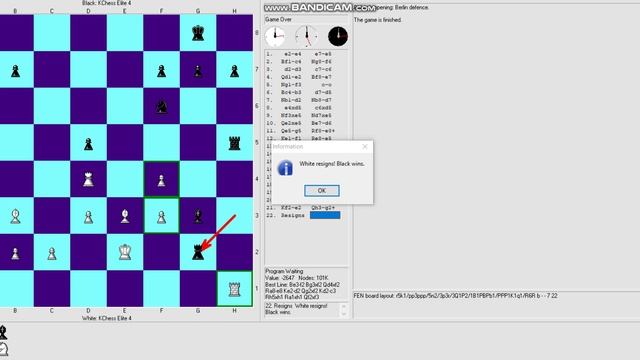Select move c7-c6 in move list
The image size is (640, 360).
[323, 69]
